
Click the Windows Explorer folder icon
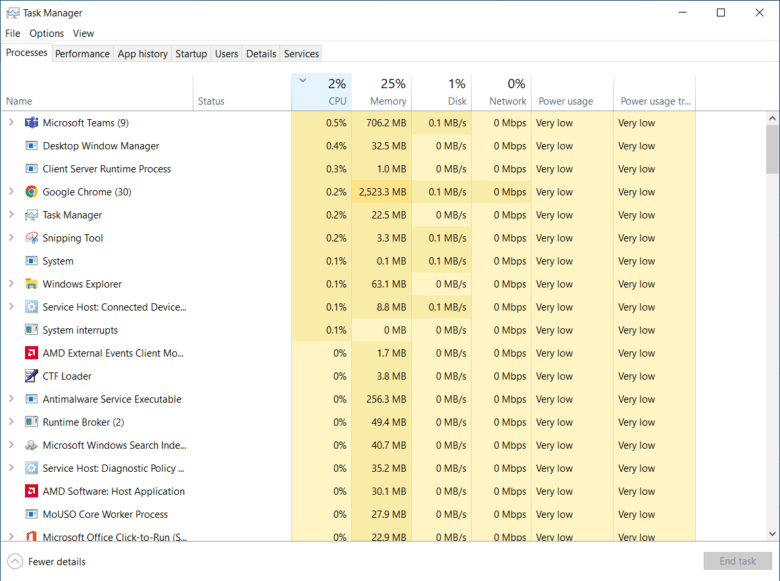pos(31,284)
